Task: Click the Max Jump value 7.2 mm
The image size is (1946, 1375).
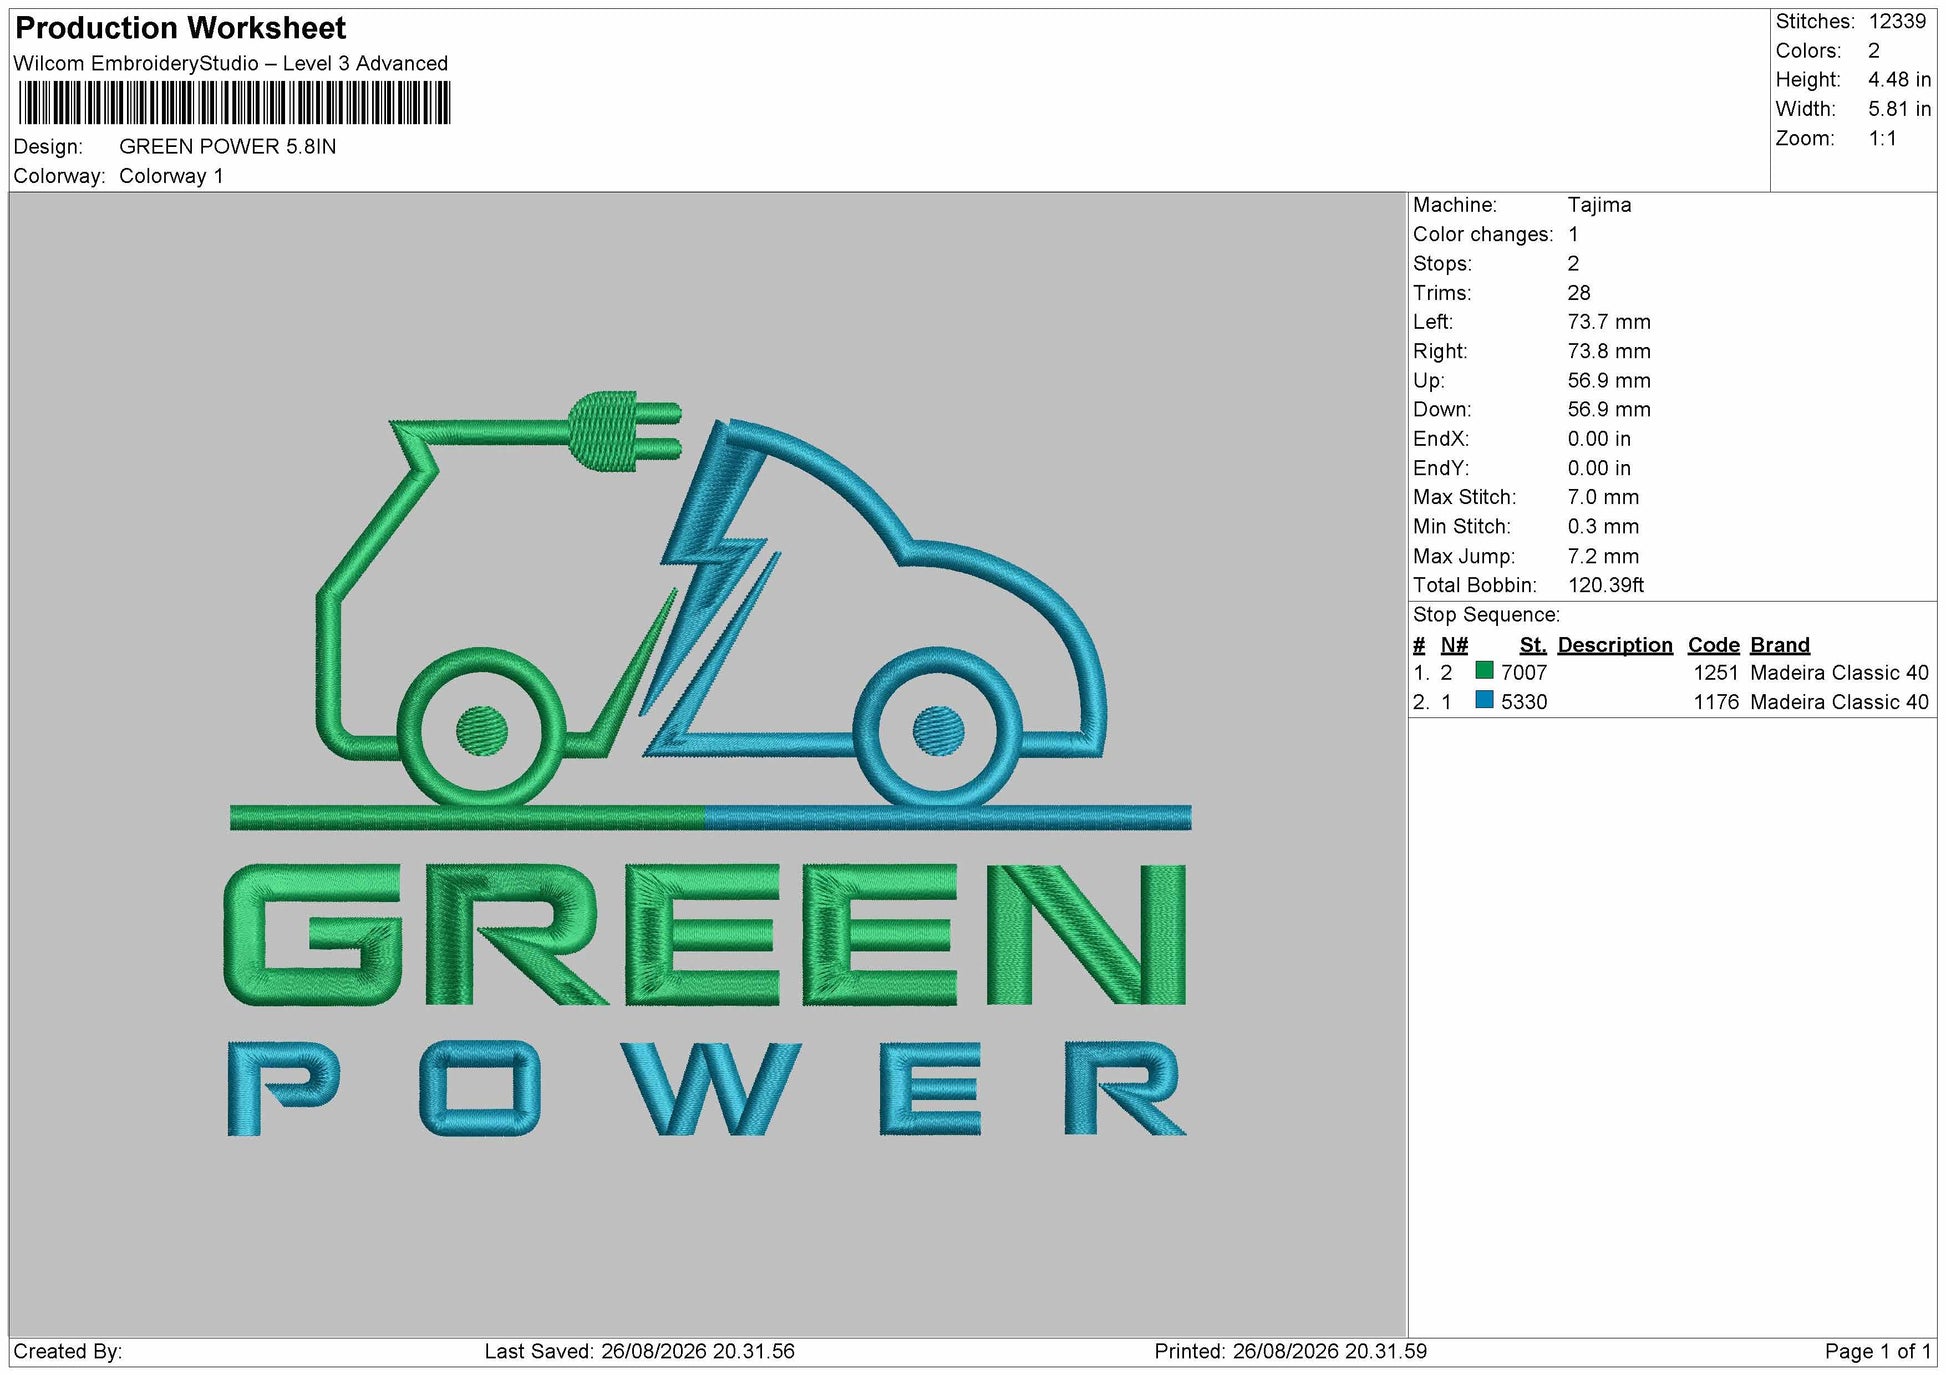Action: tap(1603, 556)
